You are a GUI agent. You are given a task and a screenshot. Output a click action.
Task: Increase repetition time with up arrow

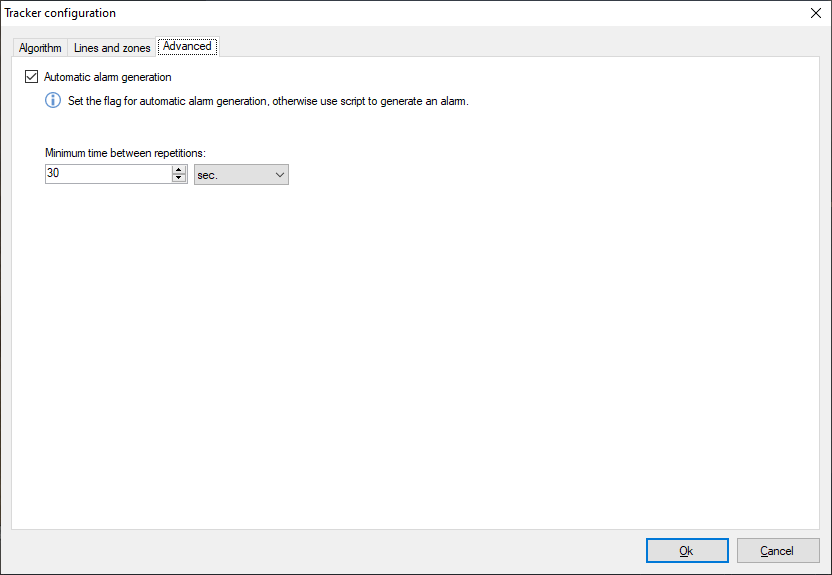[179, 170]
